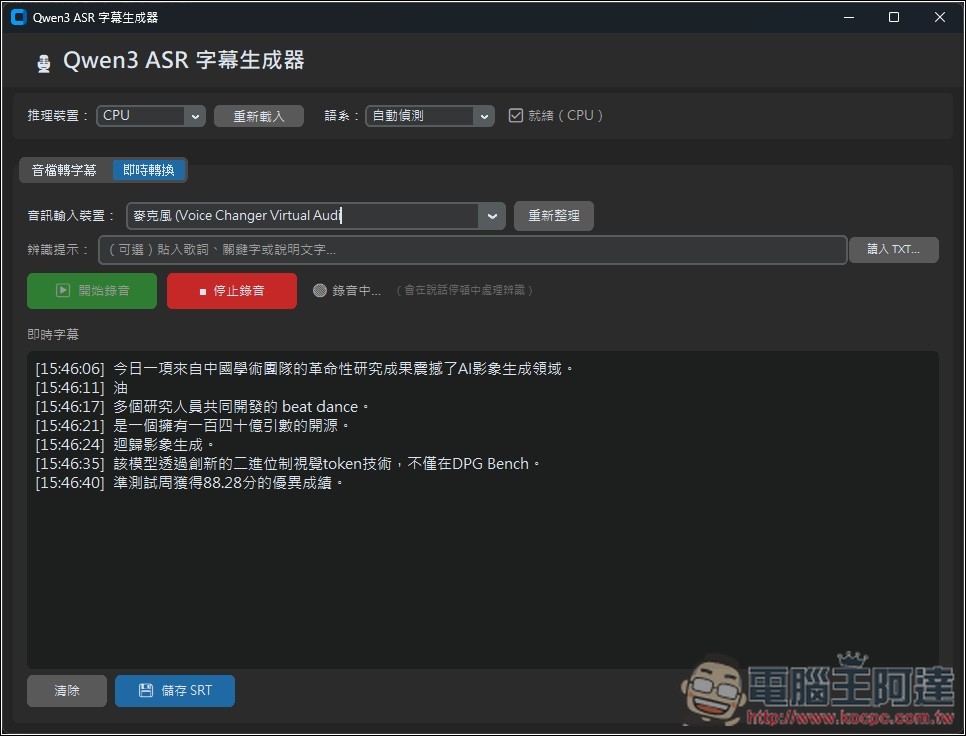Minimize the Qwen3 ASR window

849,17
